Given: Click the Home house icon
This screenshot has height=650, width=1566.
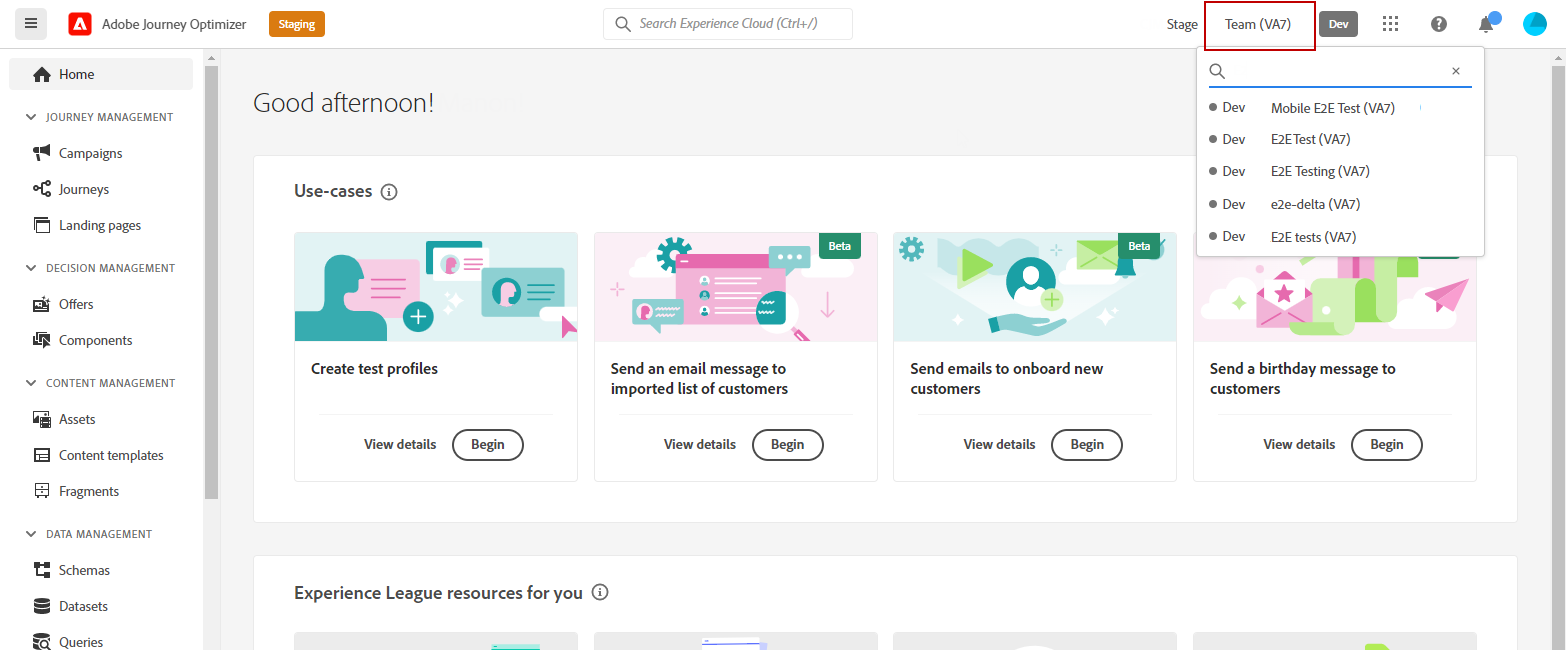Looking at the screenshot, I should [42, 74].
